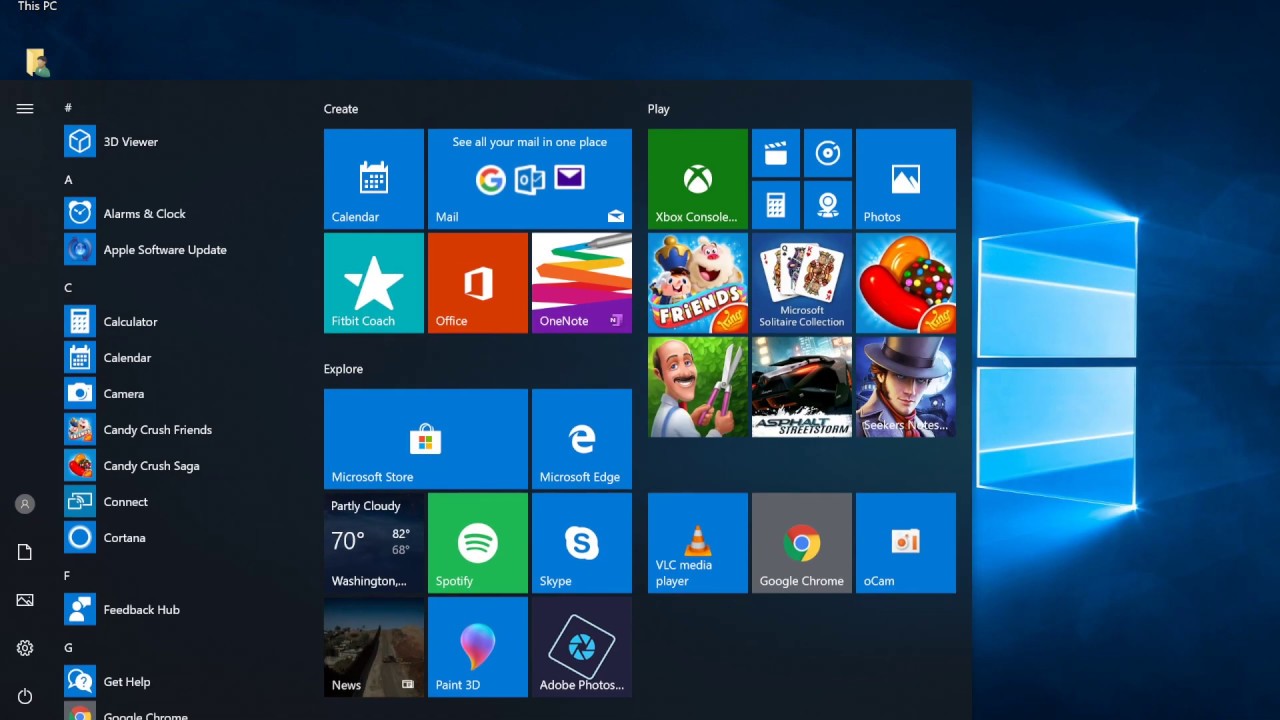This screenshot has height=720, width=1280.
Task: Open the Power options menu
Action: click(25, 696)
